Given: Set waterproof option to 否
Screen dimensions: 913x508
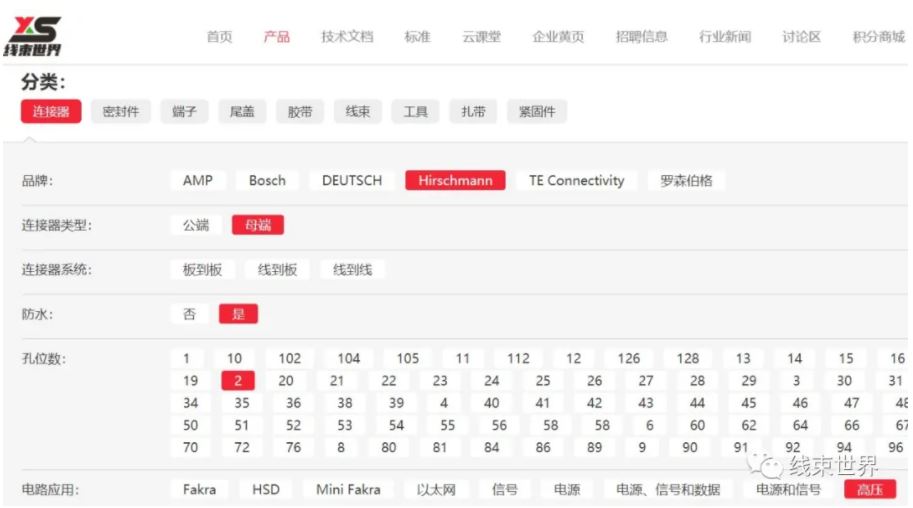Looking at the screenshot, I should click(189, 314).
